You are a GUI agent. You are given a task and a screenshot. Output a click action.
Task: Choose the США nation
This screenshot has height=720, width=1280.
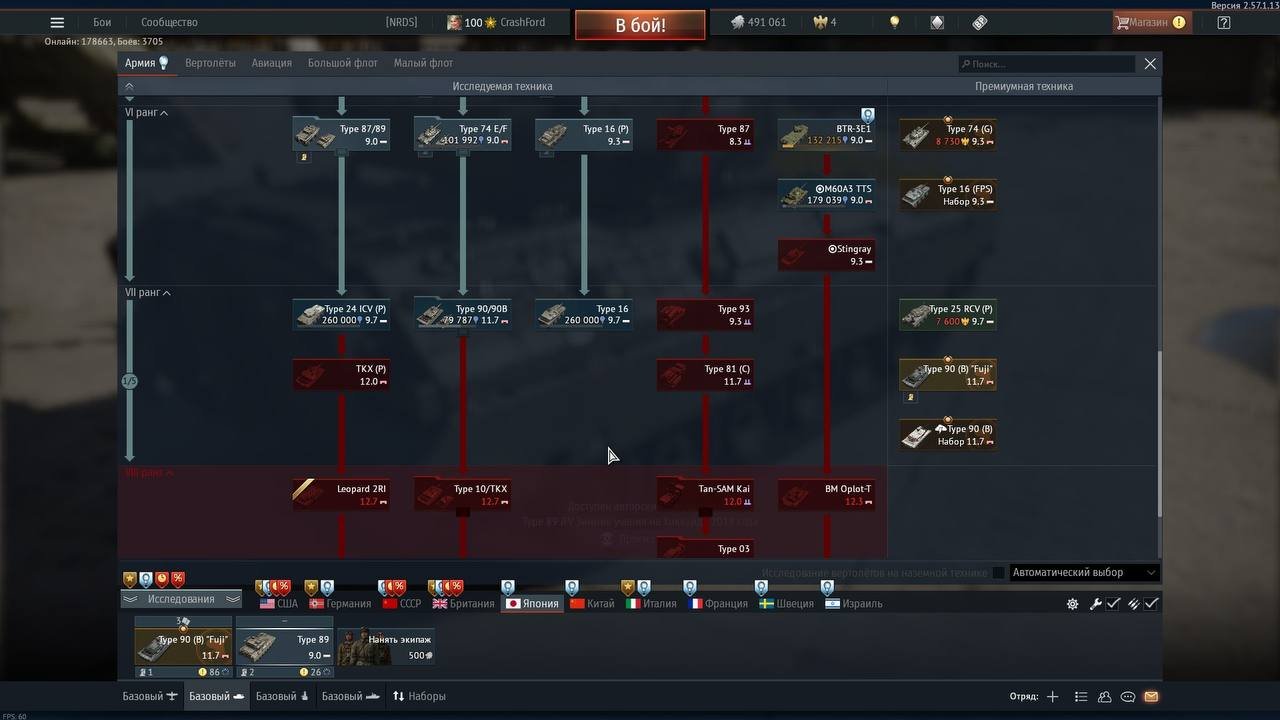tap(279, 604)
